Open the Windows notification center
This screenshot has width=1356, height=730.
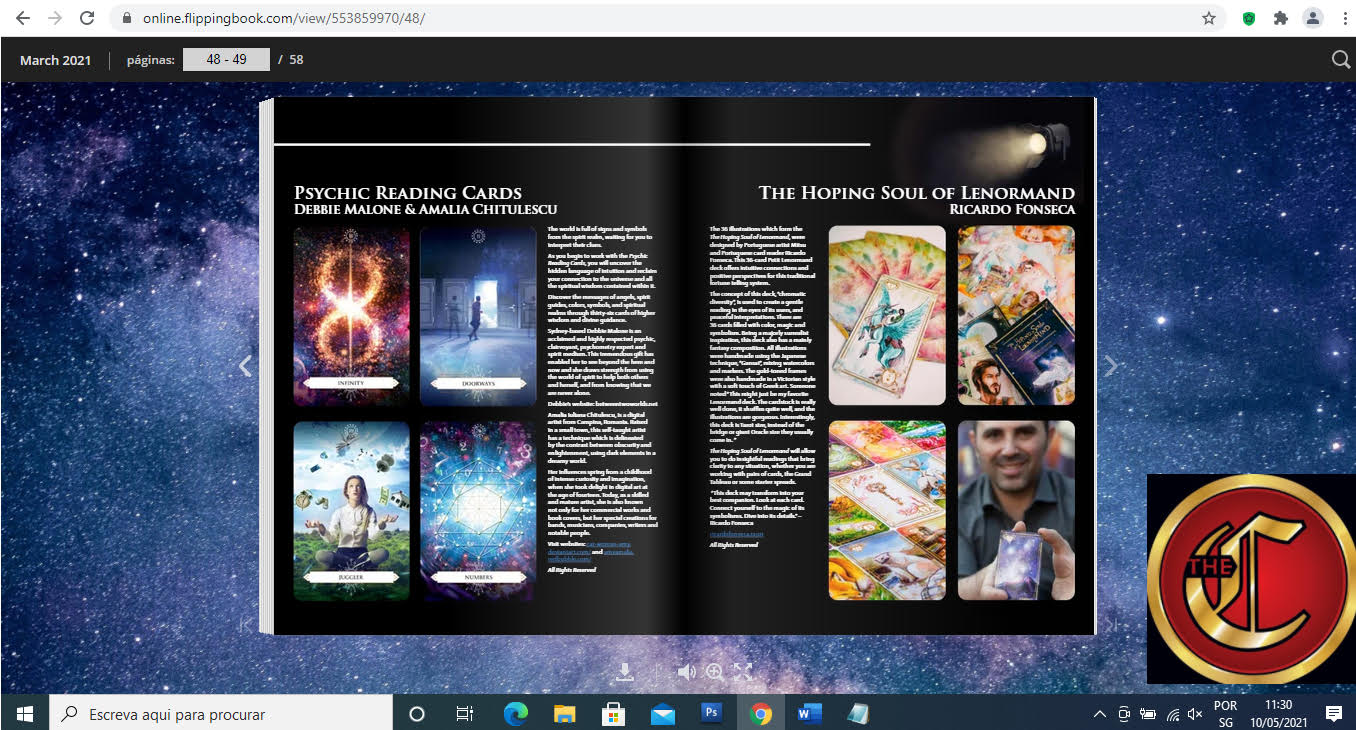coord(1333,714)
